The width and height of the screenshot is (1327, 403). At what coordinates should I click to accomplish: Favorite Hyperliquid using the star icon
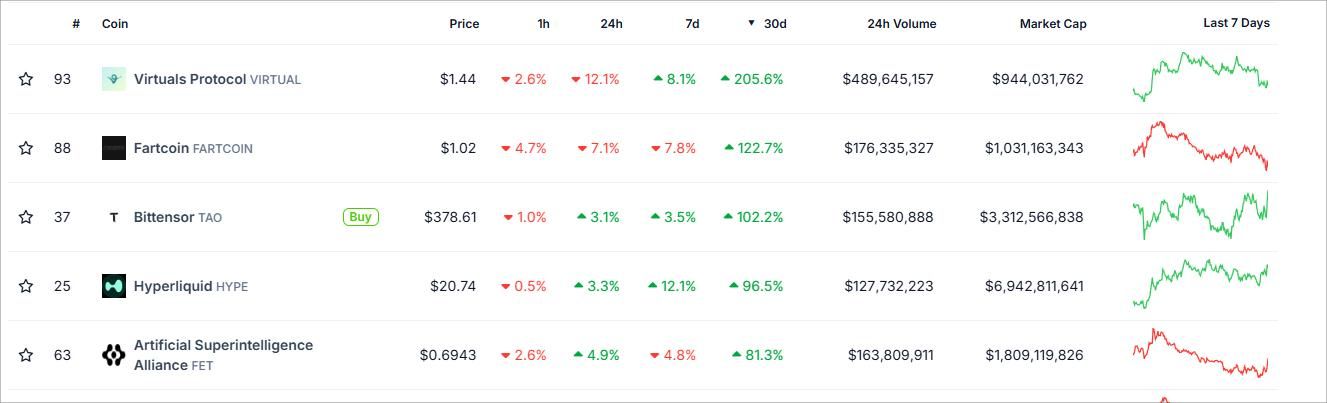(26, 286)
